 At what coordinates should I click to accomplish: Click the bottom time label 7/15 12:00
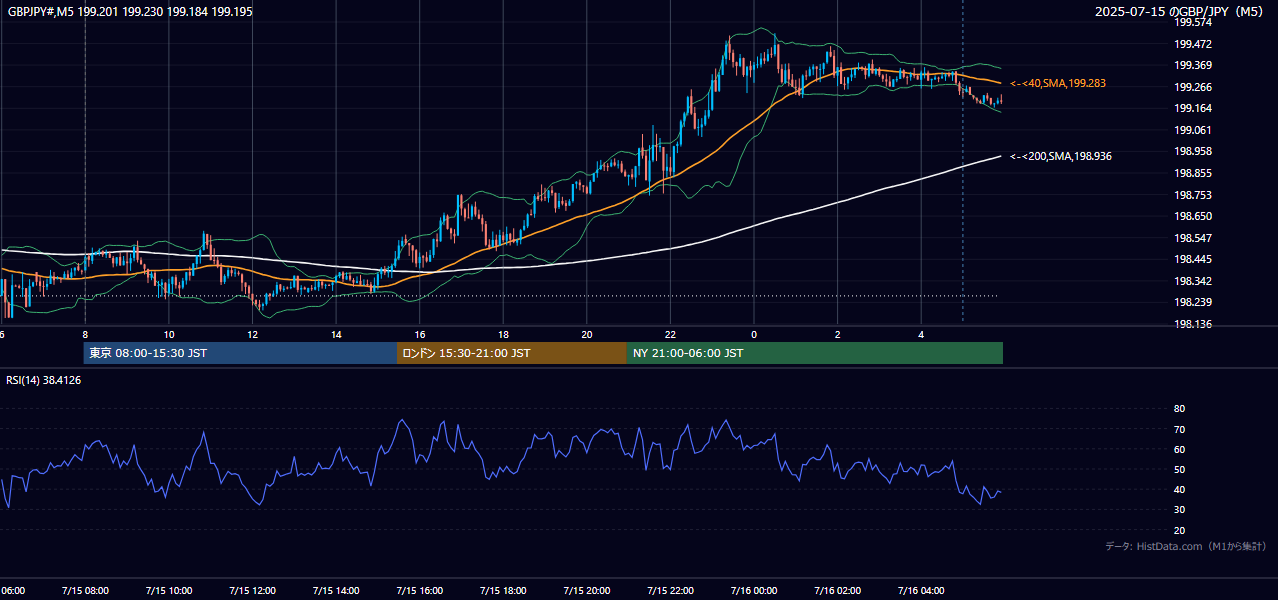252,590
